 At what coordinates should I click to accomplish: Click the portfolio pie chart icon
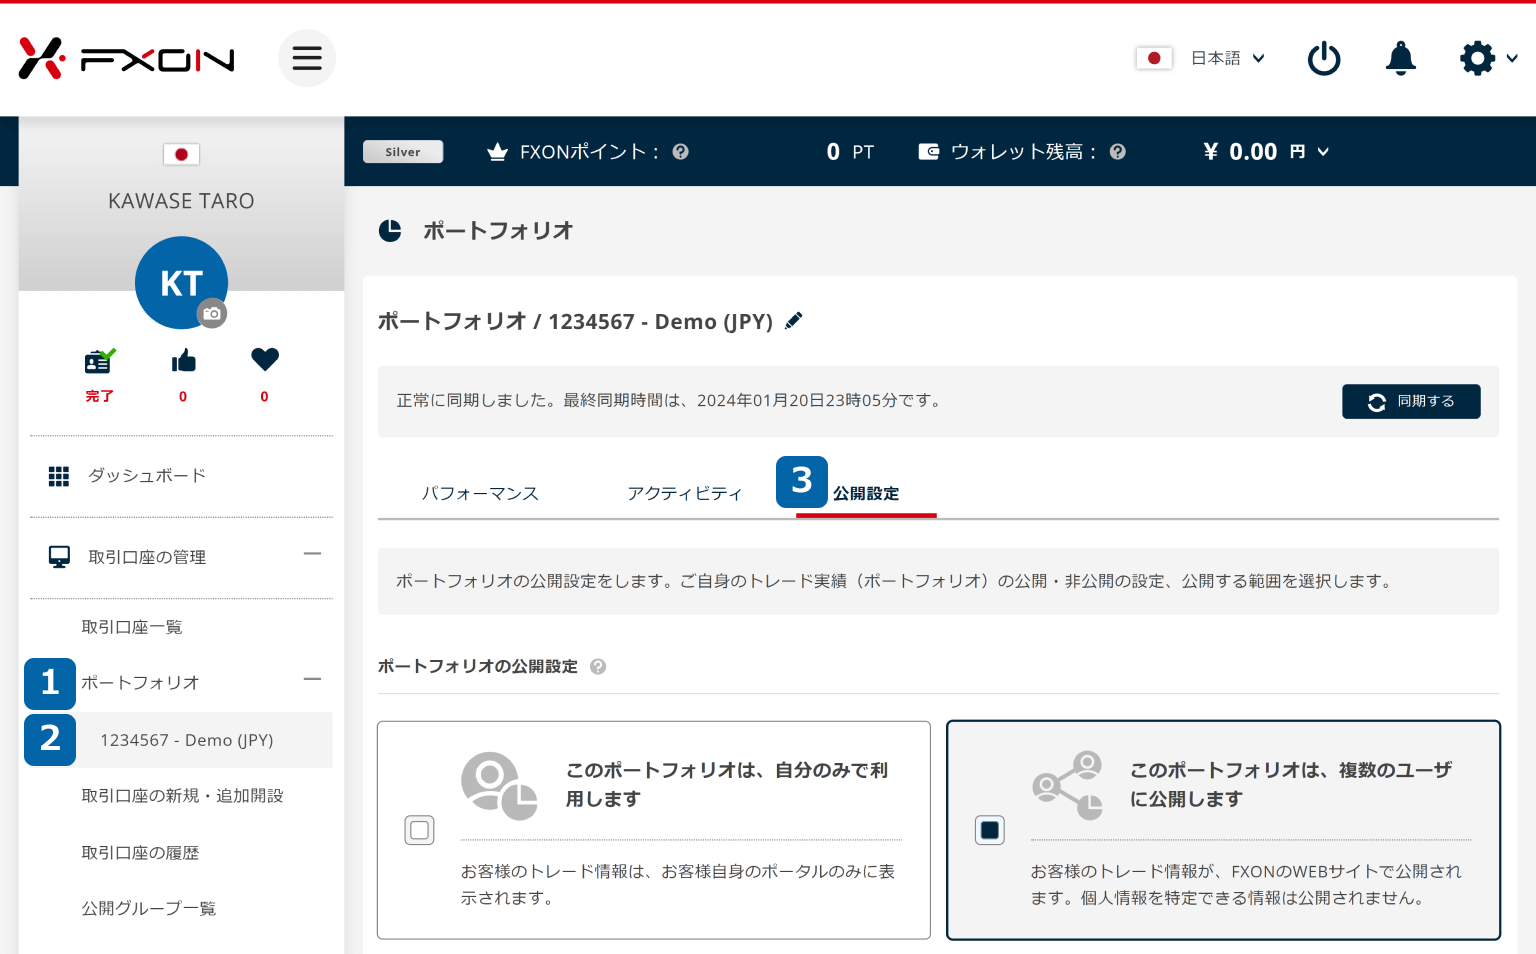tap(390, 231)
